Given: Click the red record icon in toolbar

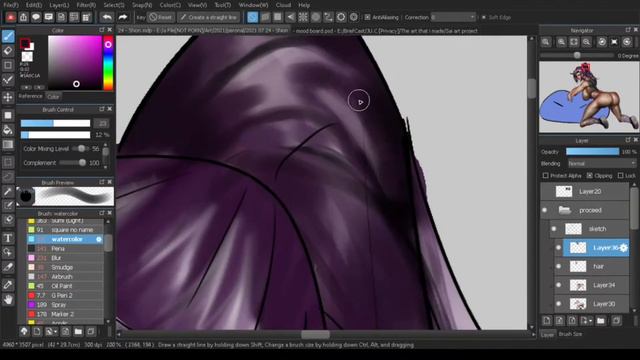Looking at the screenshot, I should point(11,17).
